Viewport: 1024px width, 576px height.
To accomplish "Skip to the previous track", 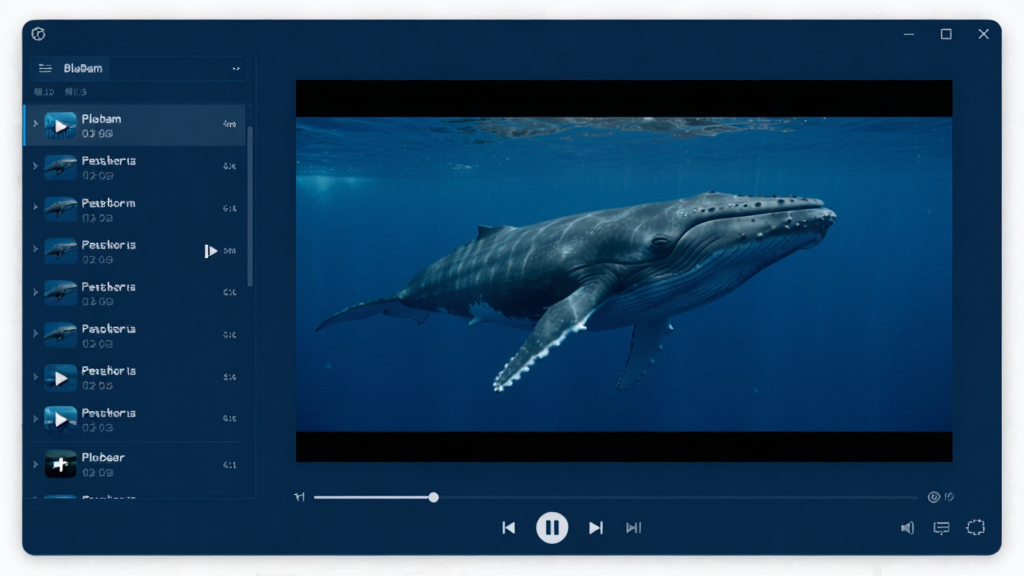I will pos(509,528).
